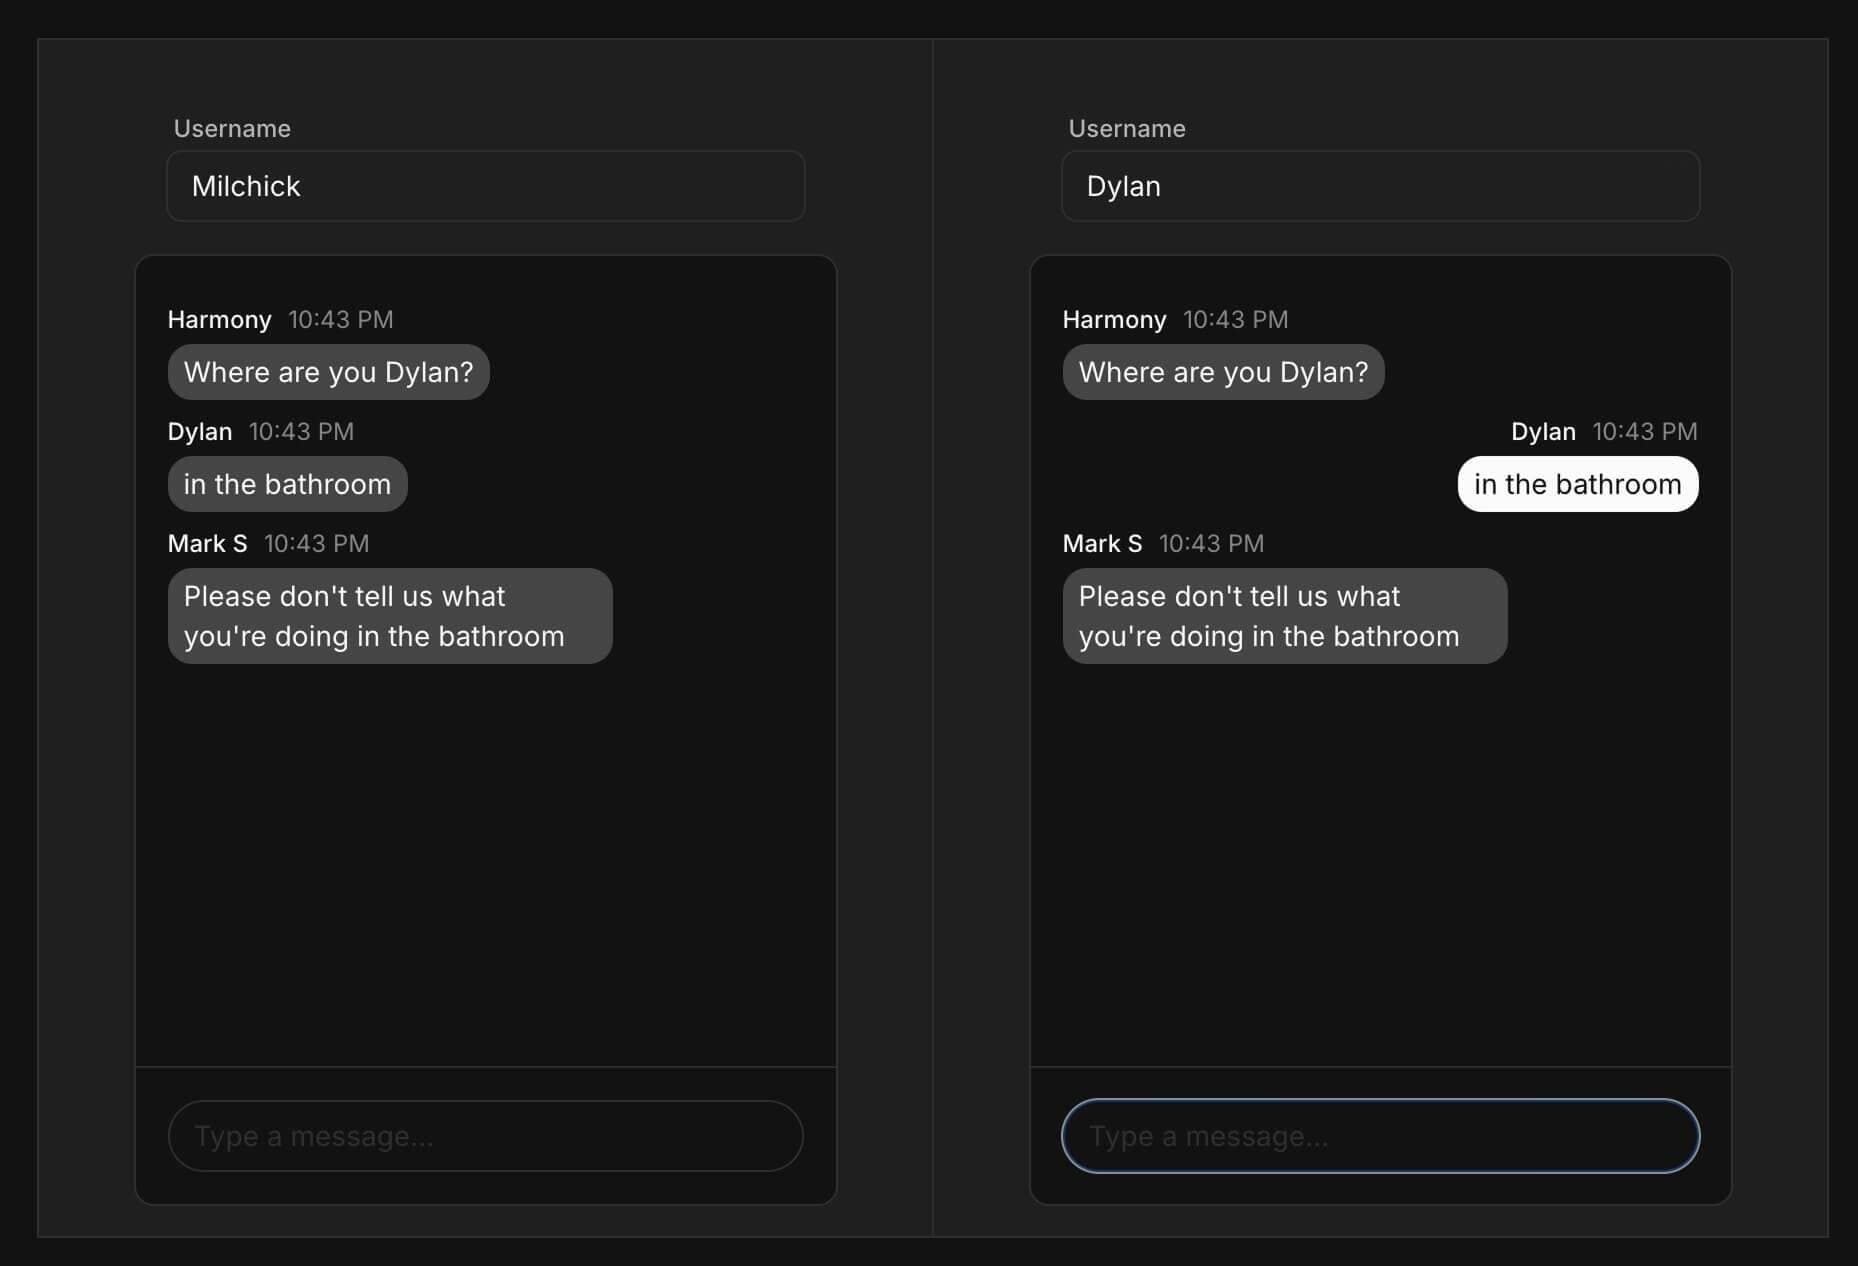
Task: Click the Username label above Milchick field
Action: click(x=232, y=128)
